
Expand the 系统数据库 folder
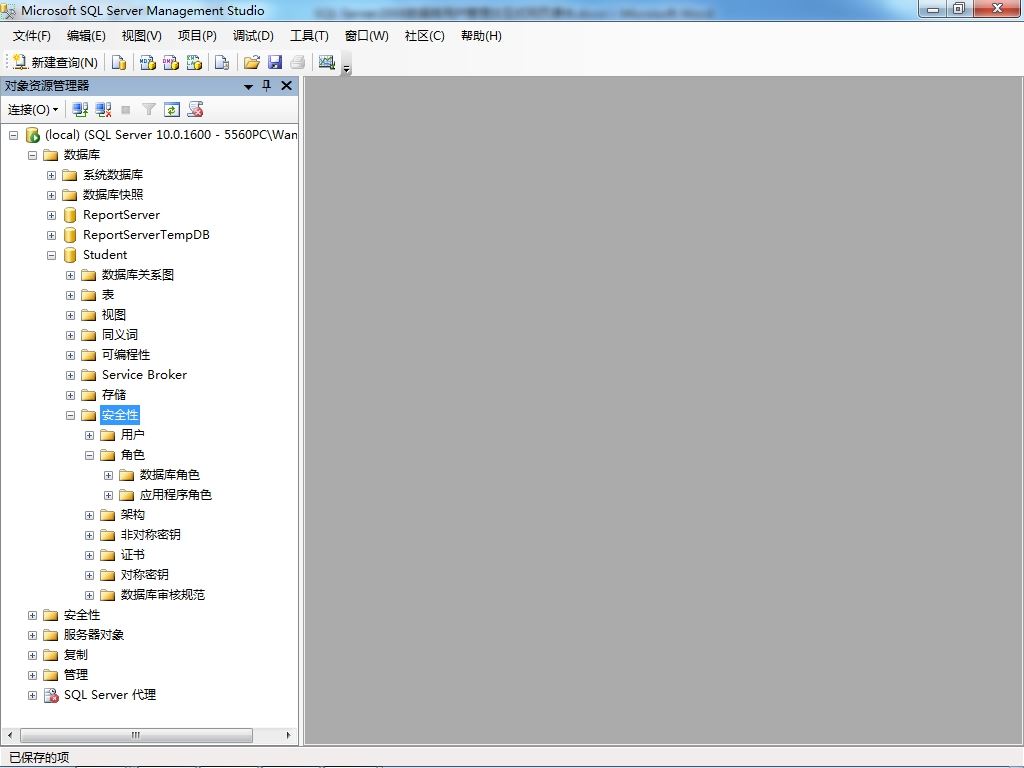coord(51,176)
